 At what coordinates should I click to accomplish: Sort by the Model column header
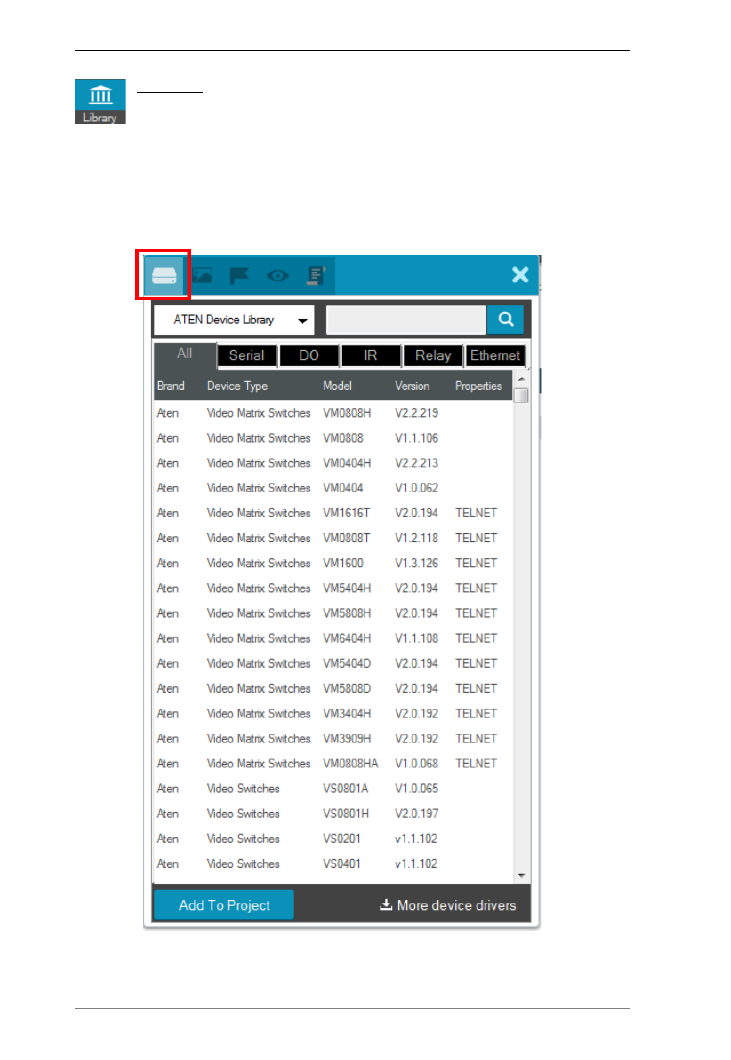click(337, 386)
